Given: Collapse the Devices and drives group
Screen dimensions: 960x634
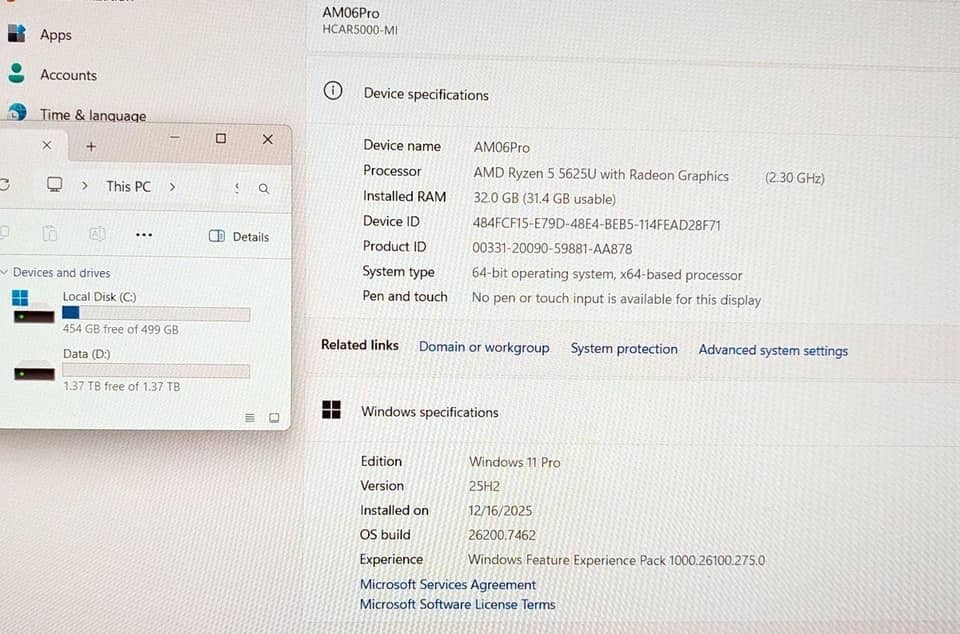Looking at the screenshot, I should 4,272.
